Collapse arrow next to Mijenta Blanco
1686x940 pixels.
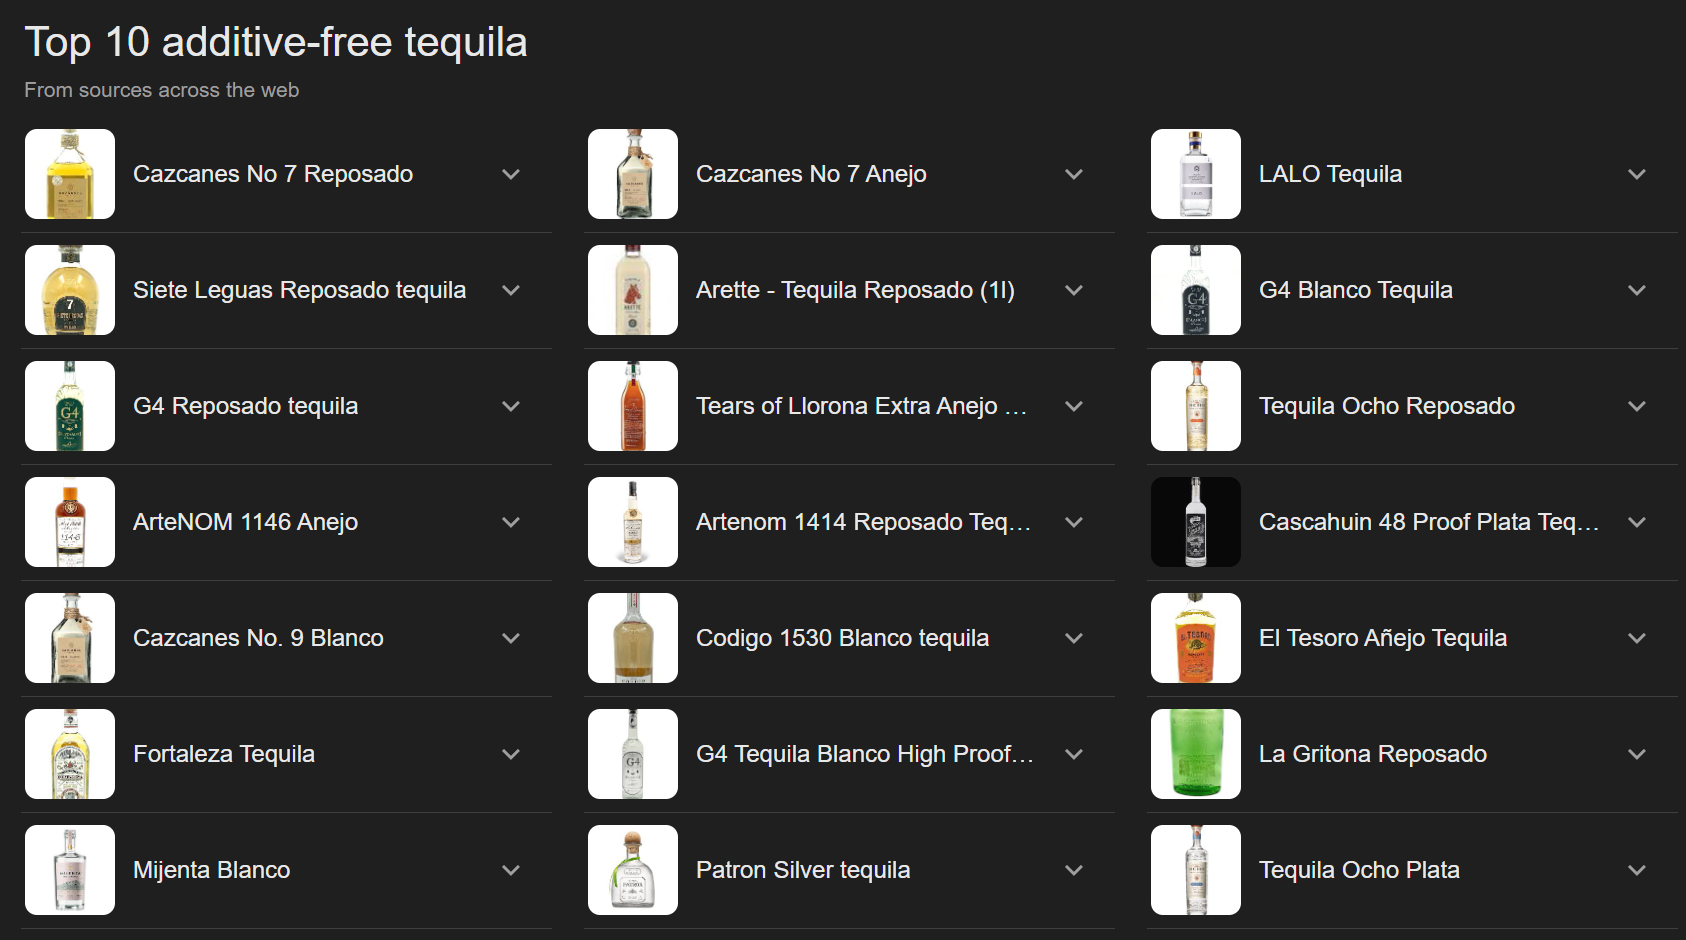tap(511, 870)
